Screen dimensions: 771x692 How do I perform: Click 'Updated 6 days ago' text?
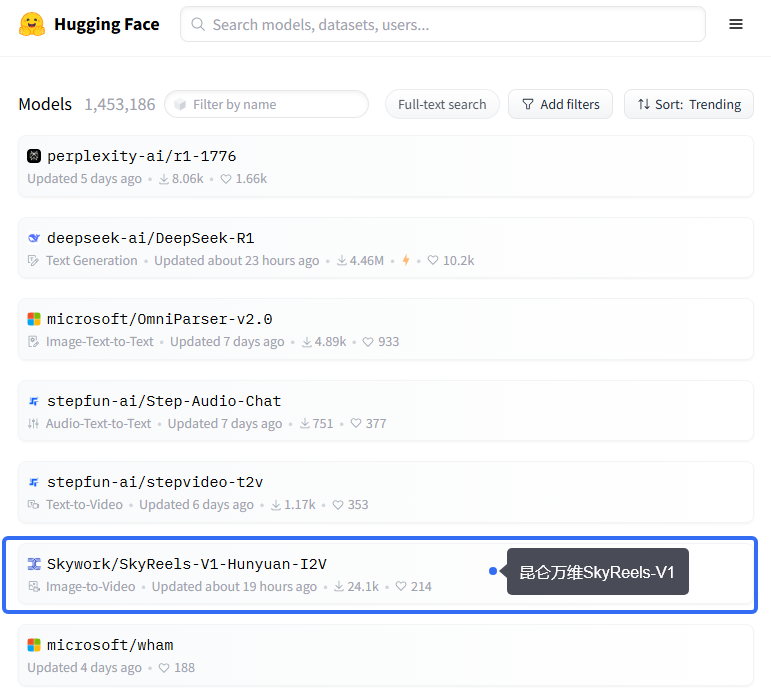tap(197, 505)
